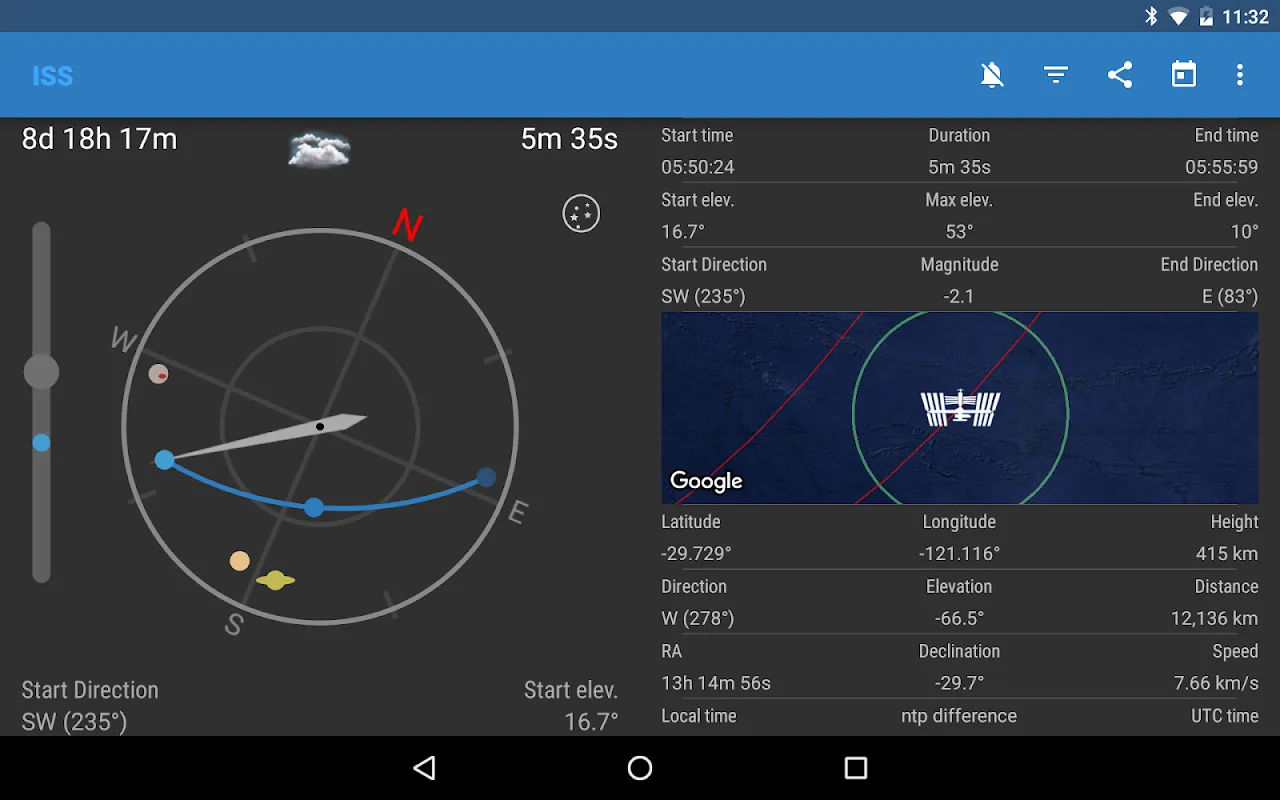This screenshot has height=800, width=1280.
Task: Tap end time value 05:55:59
Action: point(1222,167)
